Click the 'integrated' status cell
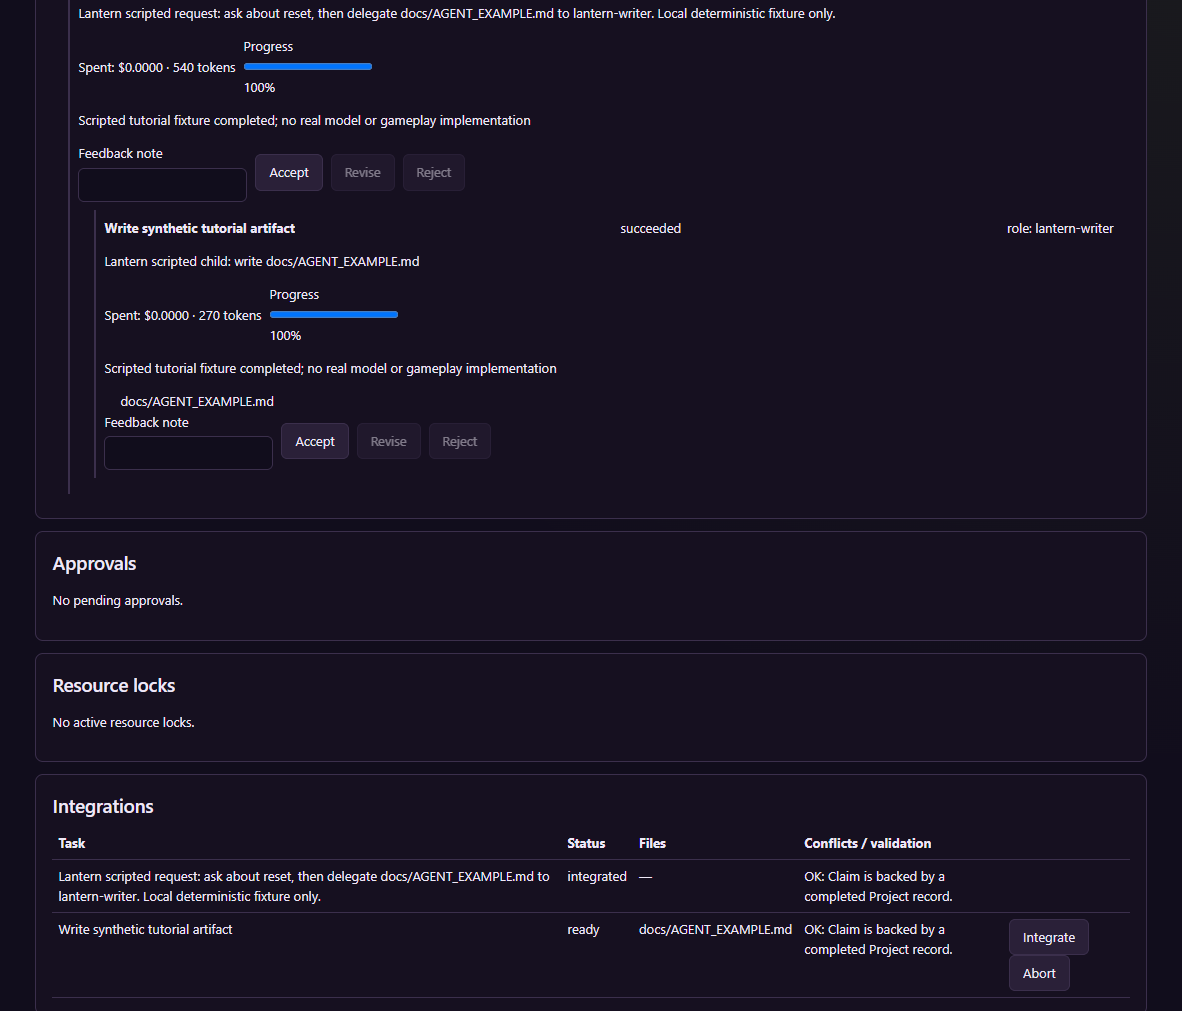Image resolution: width=1182 pixels, height=1011 pixels. pos(597,877)
